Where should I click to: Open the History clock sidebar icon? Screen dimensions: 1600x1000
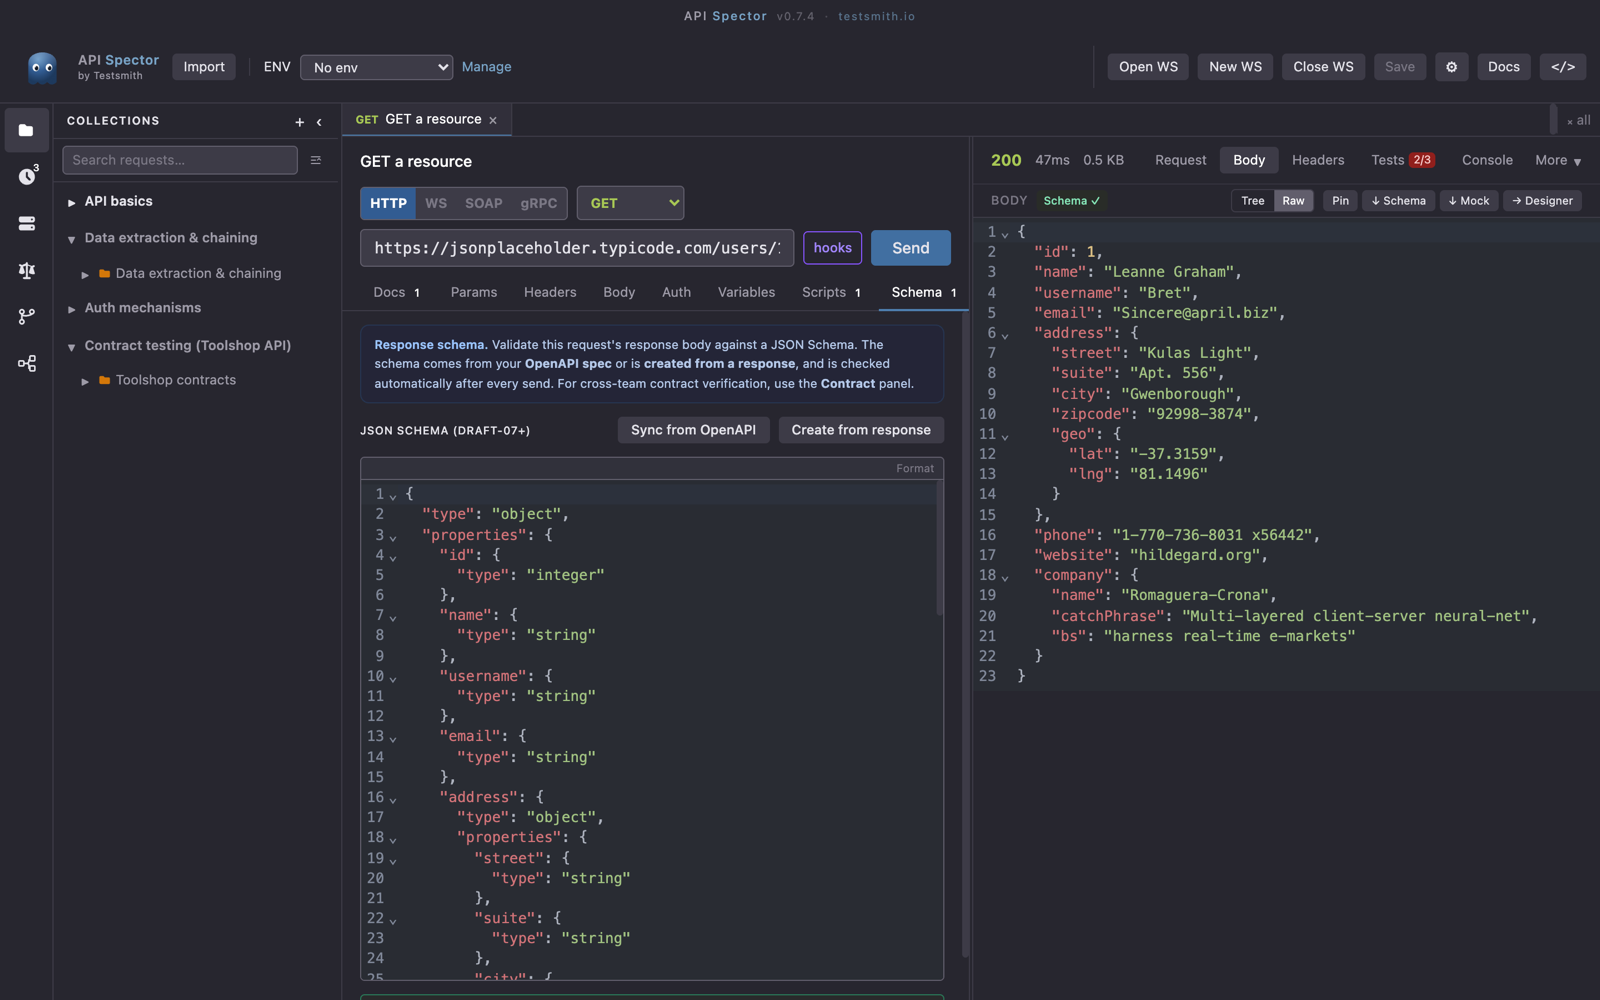click(x=26, y=176)
